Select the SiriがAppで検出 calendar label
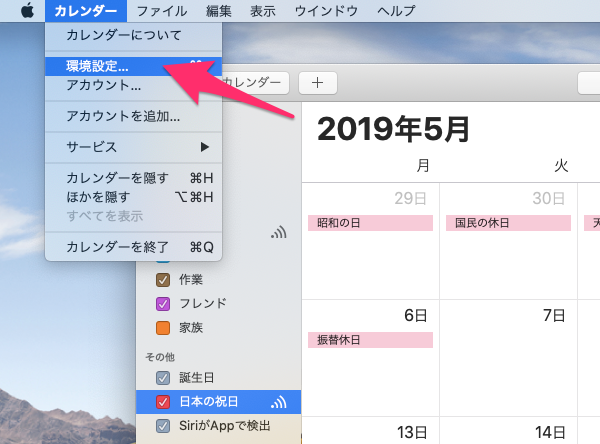The image size is (600, 444). (225, 426)
